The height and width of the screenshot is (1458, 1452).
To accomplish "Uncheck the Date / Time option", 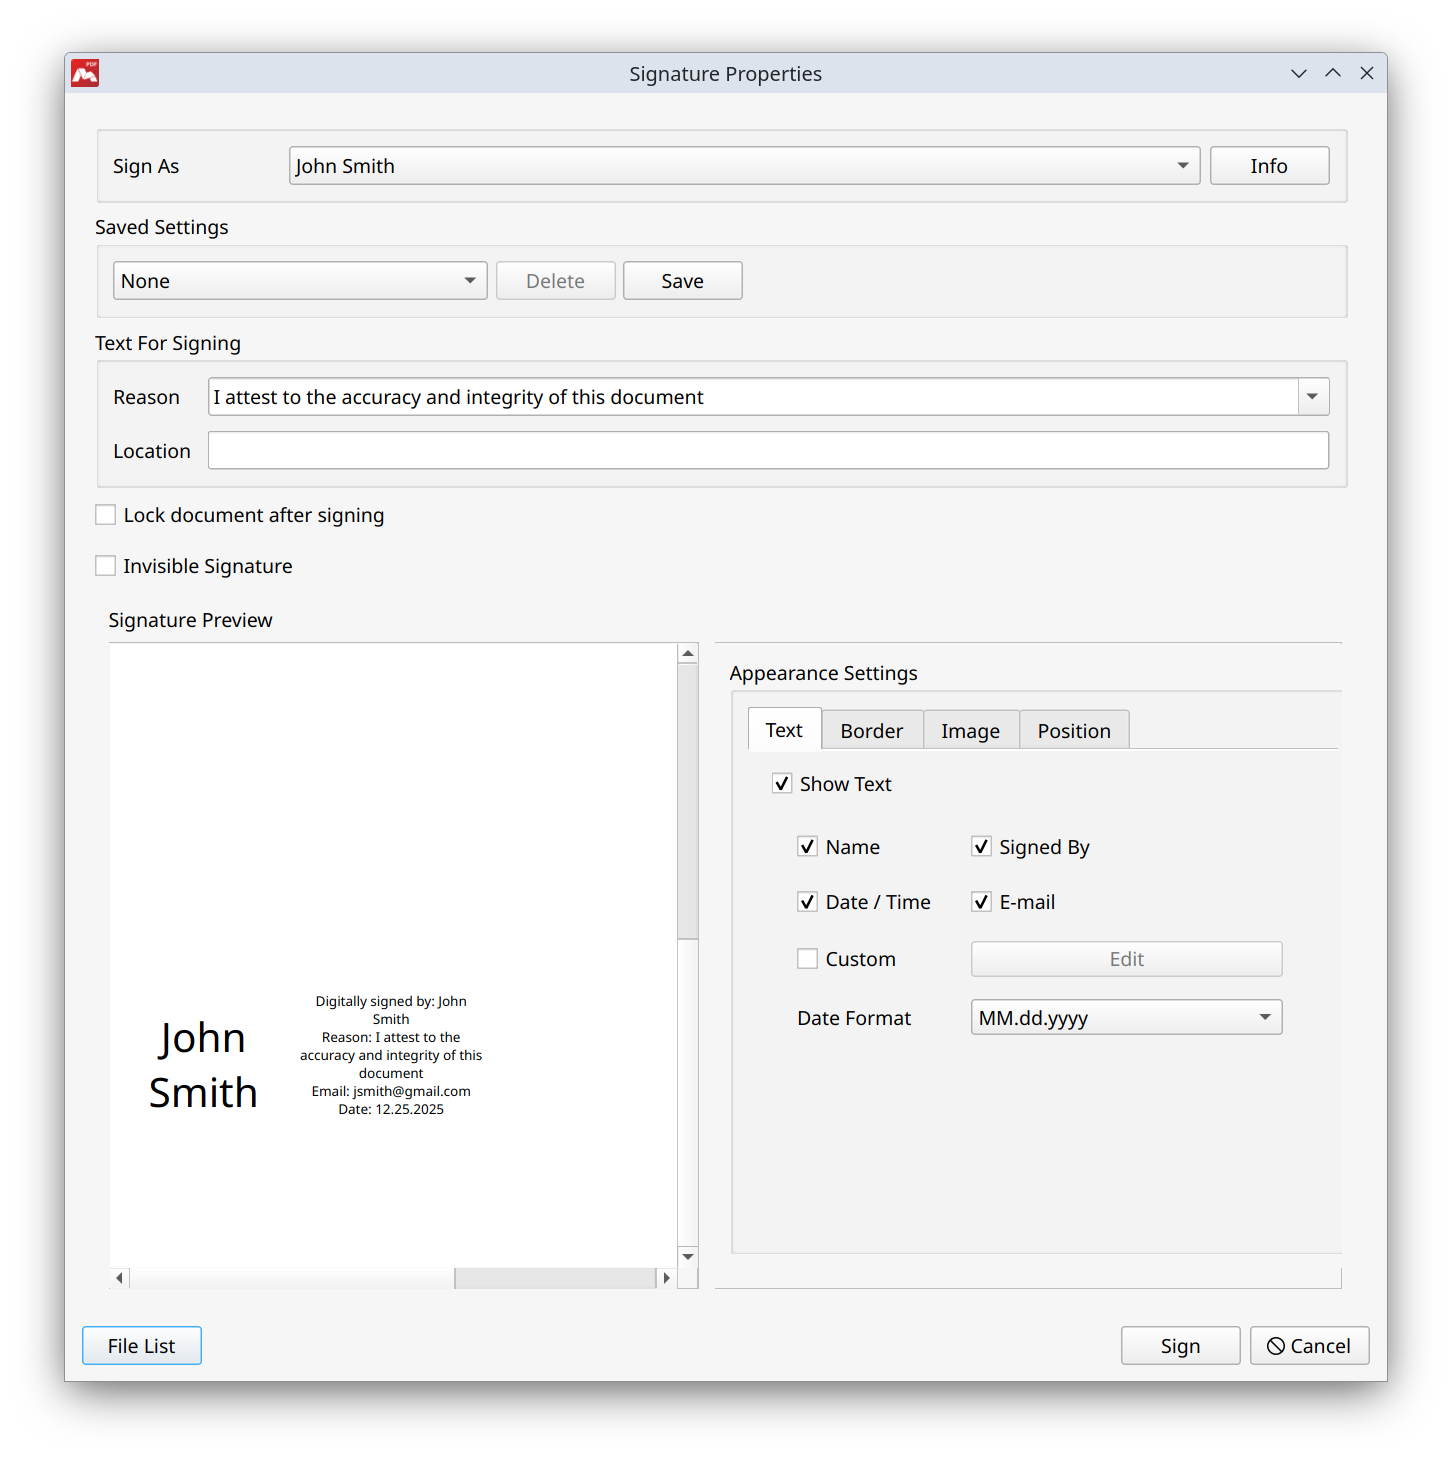I will [807, 901].
